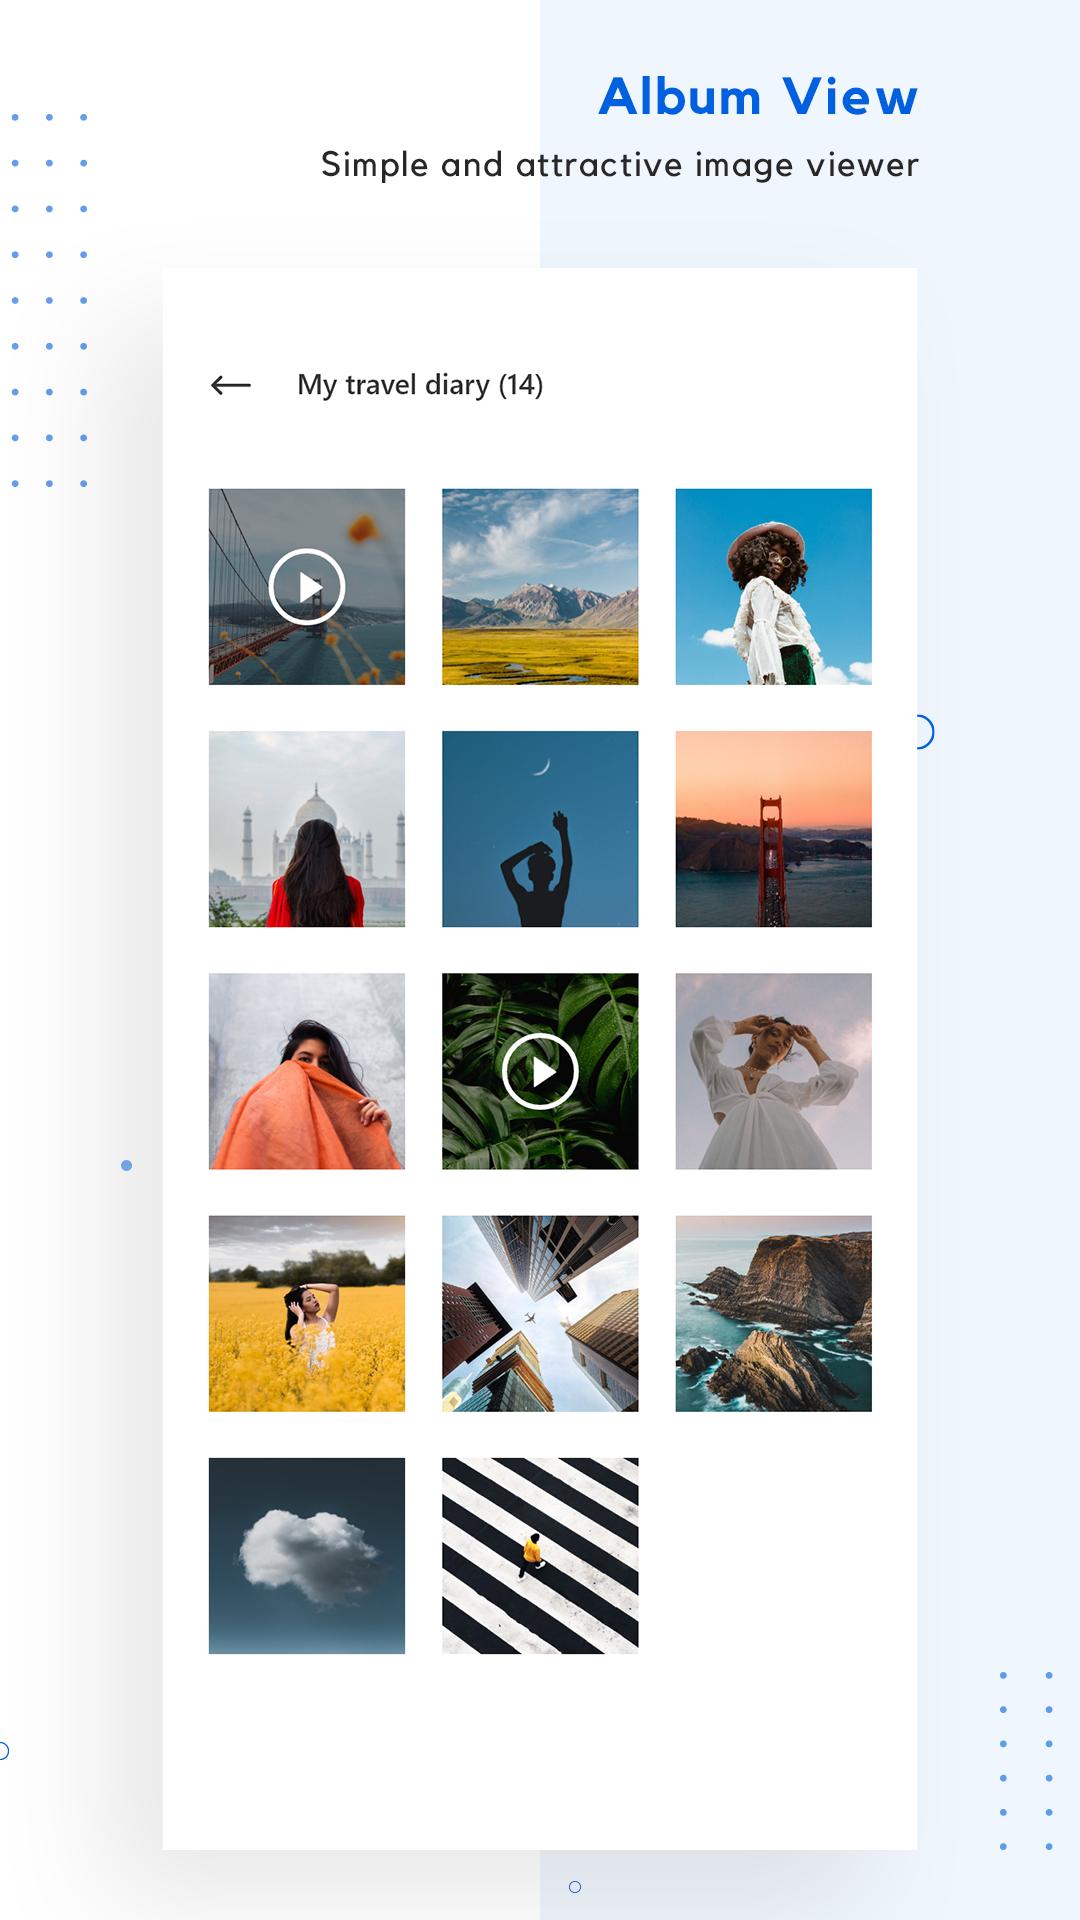Select the 'My travel diary (14)' album title

420,385
